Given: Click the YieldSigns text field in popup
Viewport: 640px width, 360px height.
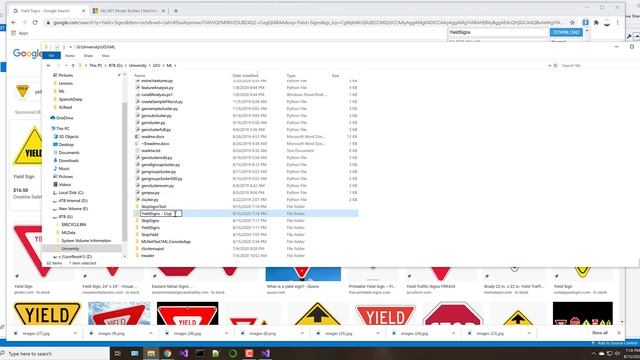Looking at the screenshot, I should point(498,32).
